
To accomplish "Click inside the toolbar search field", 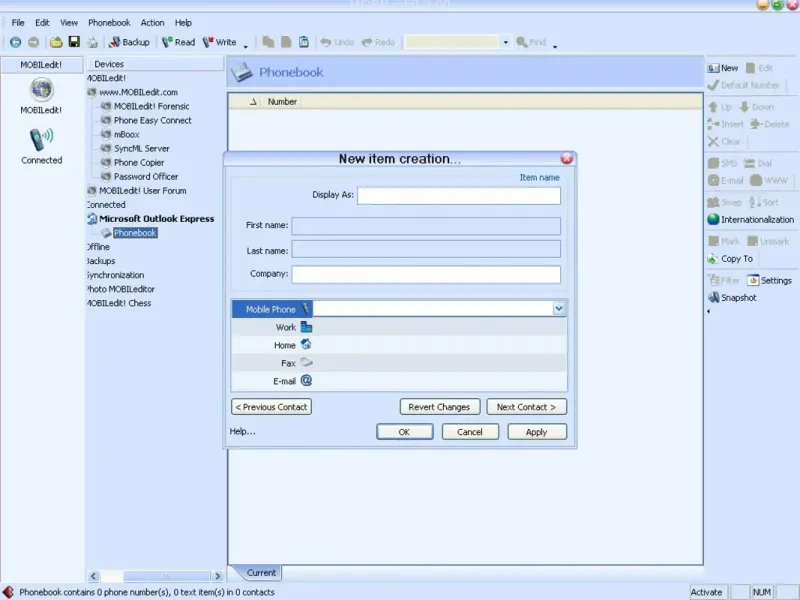I will click(x=452, y=42).
